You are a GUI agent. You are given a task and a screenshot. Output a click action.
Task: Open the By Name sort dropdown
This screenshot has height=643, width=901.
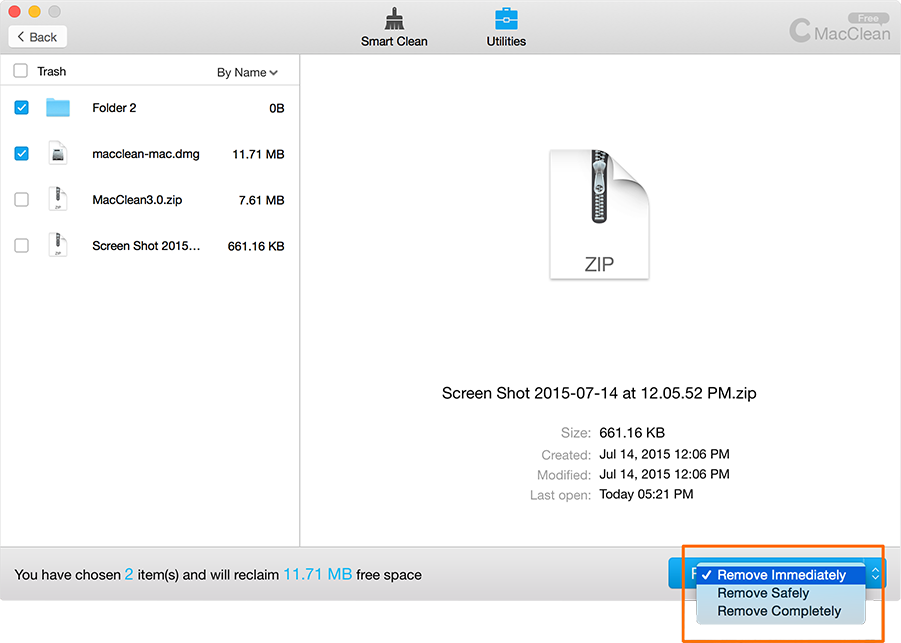pos(247,72)
